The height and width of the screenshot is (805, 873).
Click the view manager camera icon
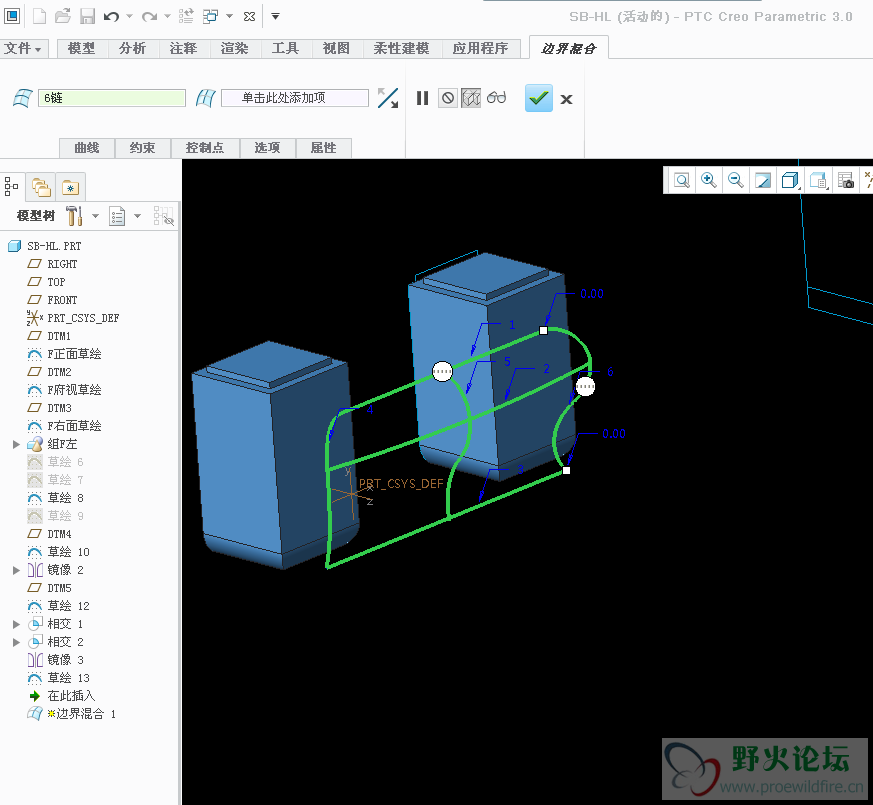coord(845,180)
